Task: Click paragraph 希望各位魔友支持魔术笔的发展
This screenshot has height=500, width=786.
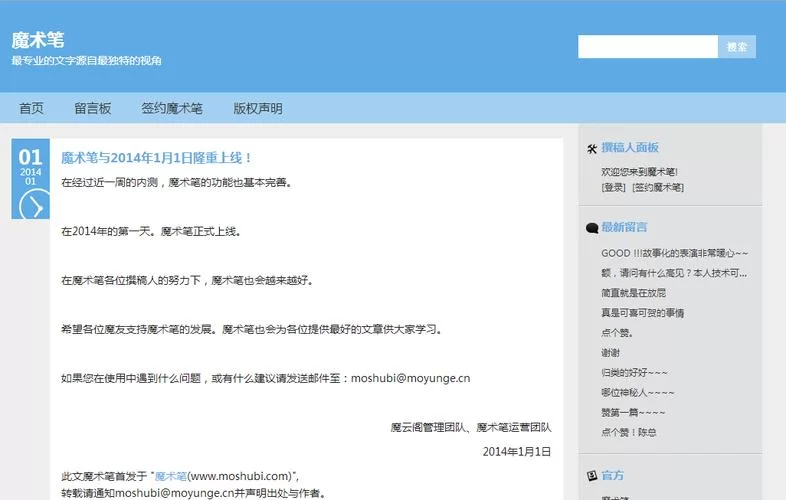Action: coord(252,329)
